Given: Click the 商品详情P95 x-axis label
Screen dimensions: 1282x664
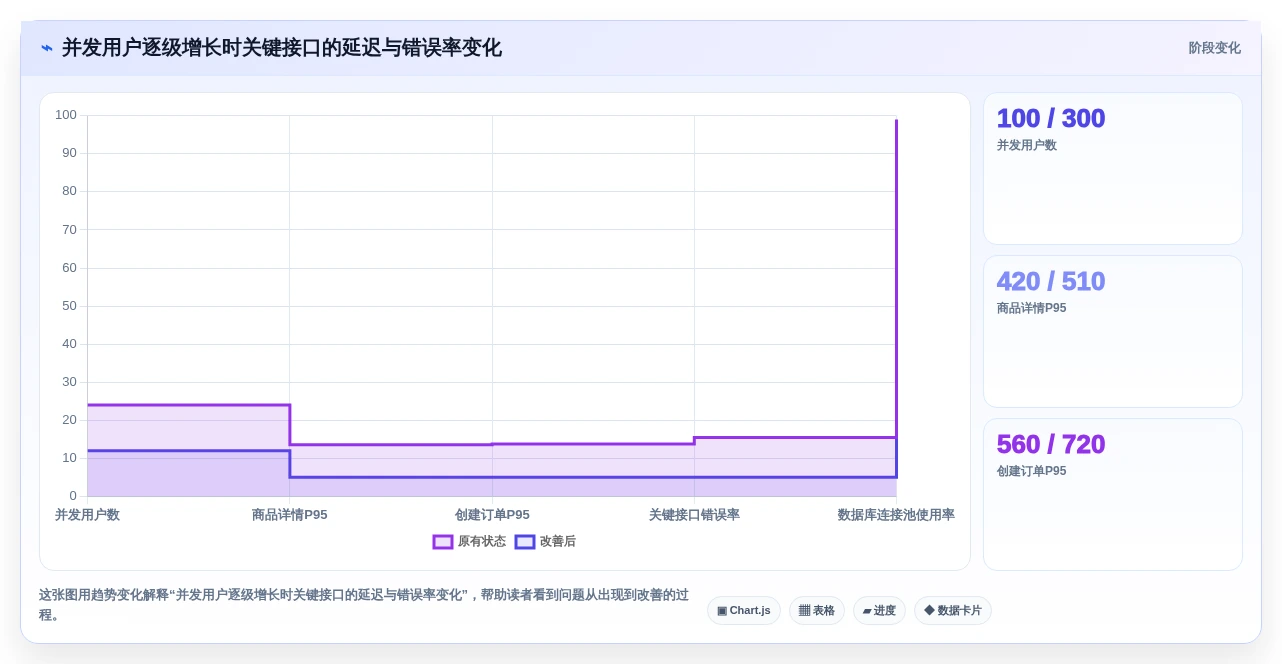Looking at the screenshot, I should pyautogui.click(x=290, y=515).
